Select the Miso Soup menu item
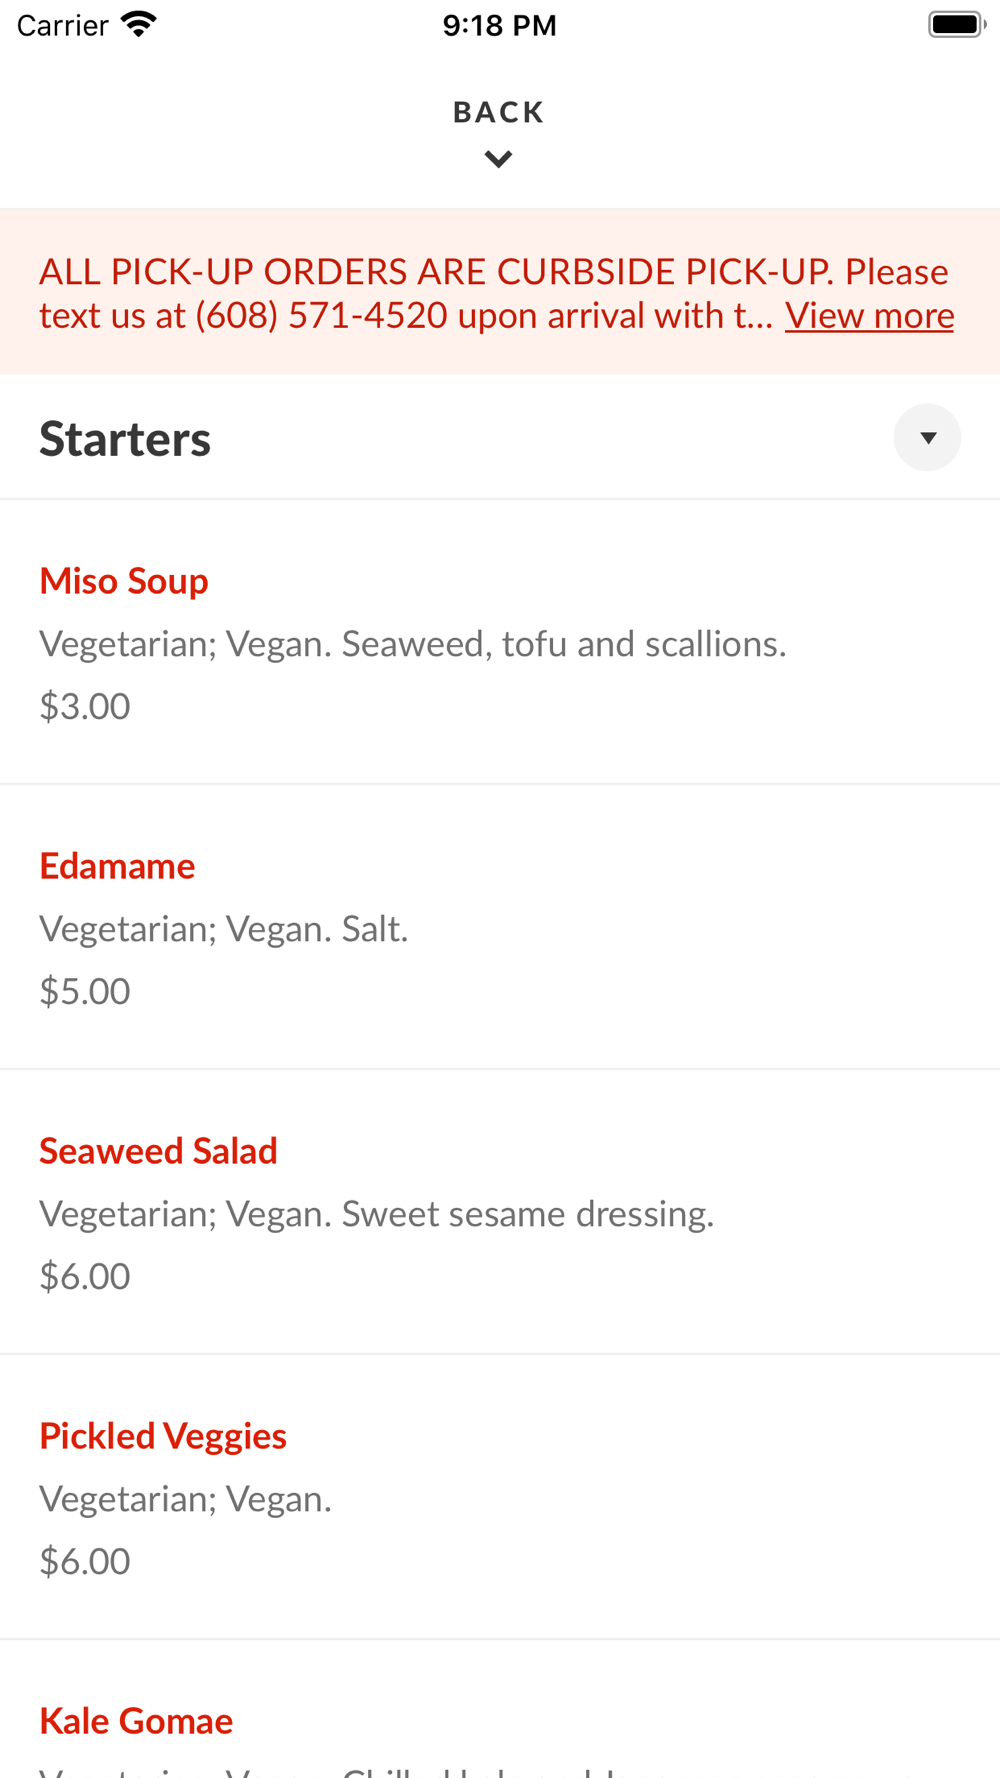The width and height of the screenshot is (1000, 1778). tap(124, 581)
